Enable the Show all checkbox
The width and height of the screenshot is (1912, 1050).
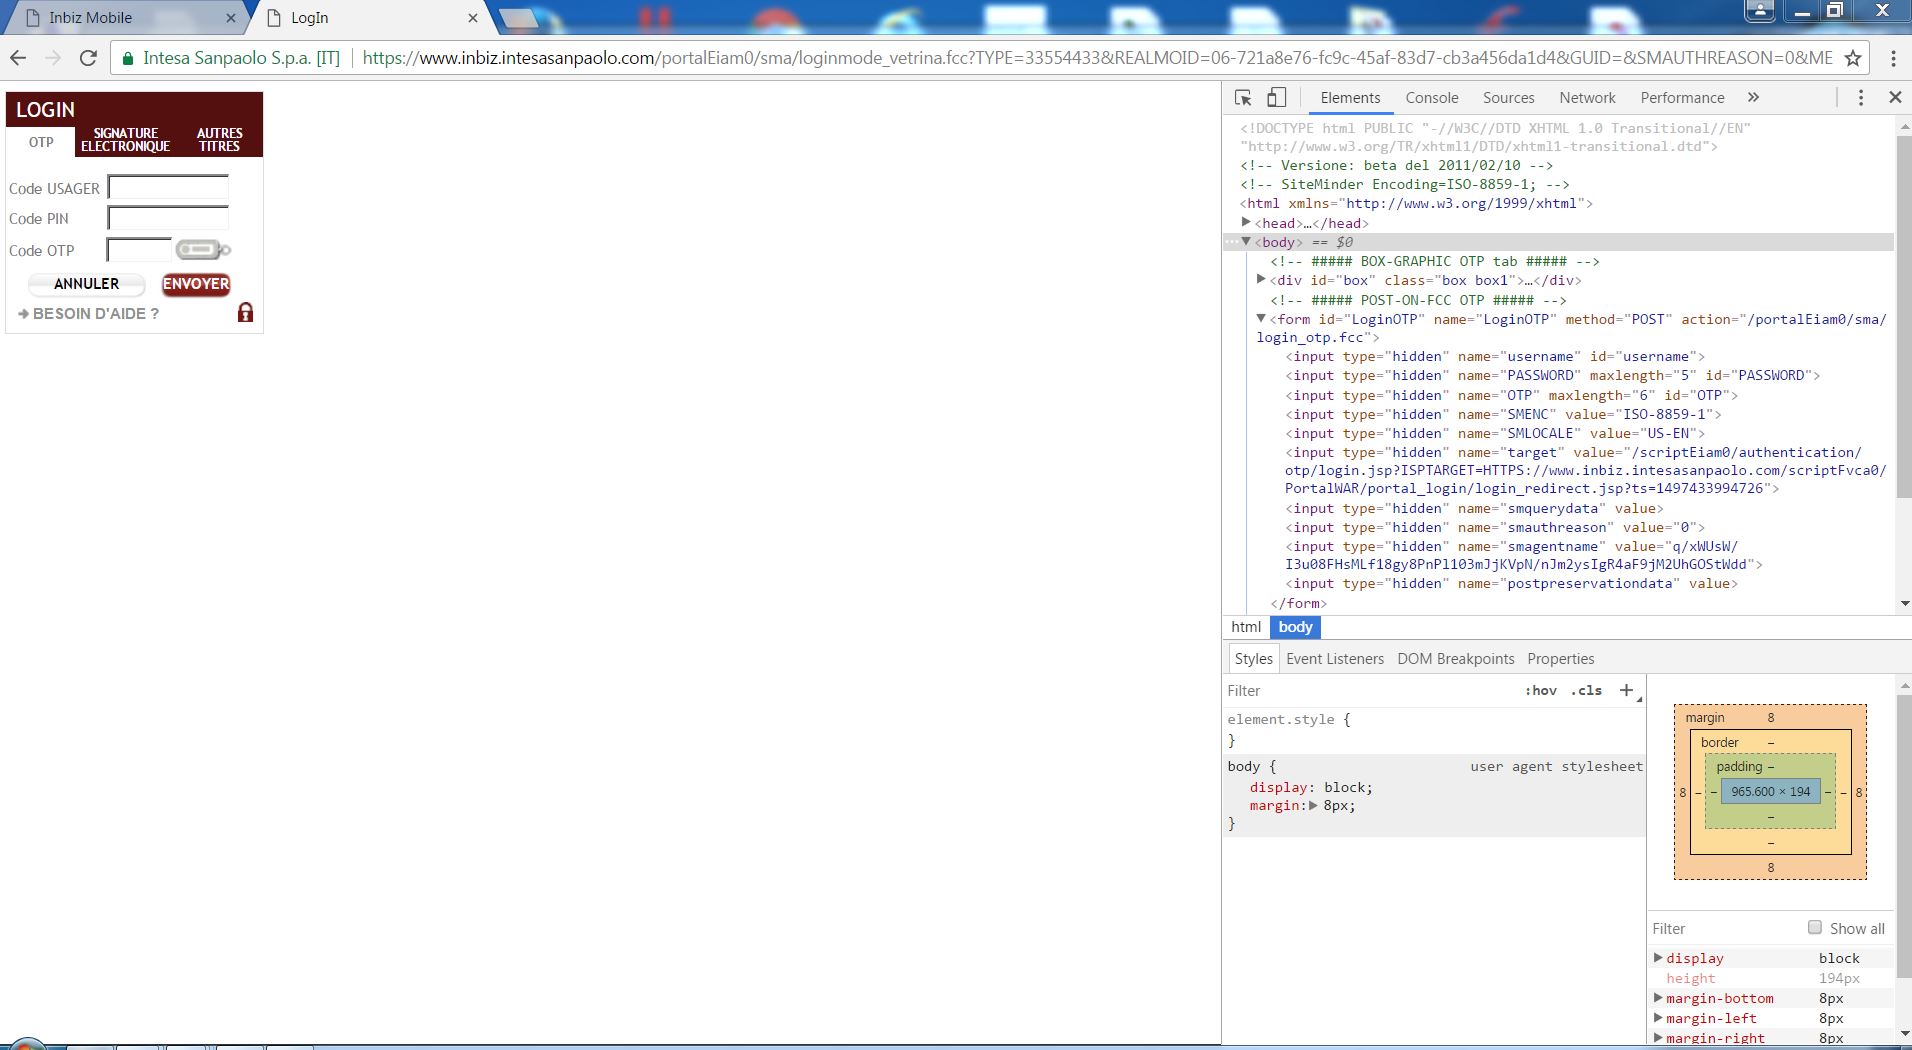[1814, 927]
